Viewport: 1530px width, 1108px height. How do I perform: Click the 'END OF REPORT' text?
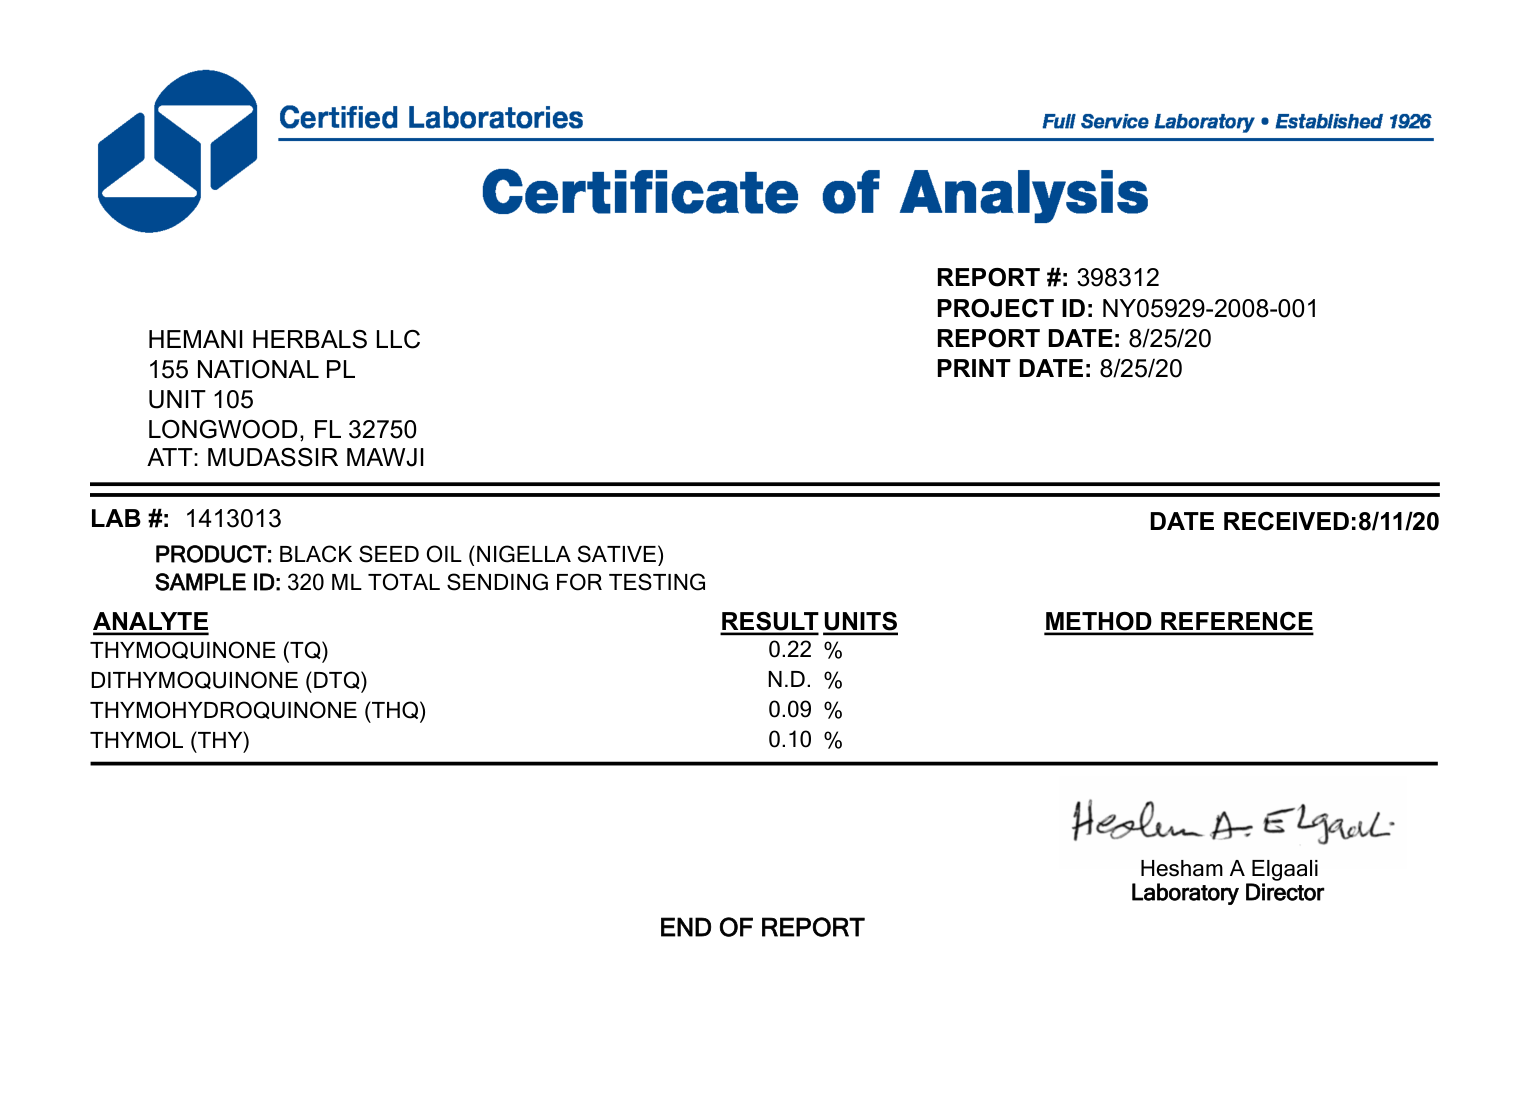761,928
